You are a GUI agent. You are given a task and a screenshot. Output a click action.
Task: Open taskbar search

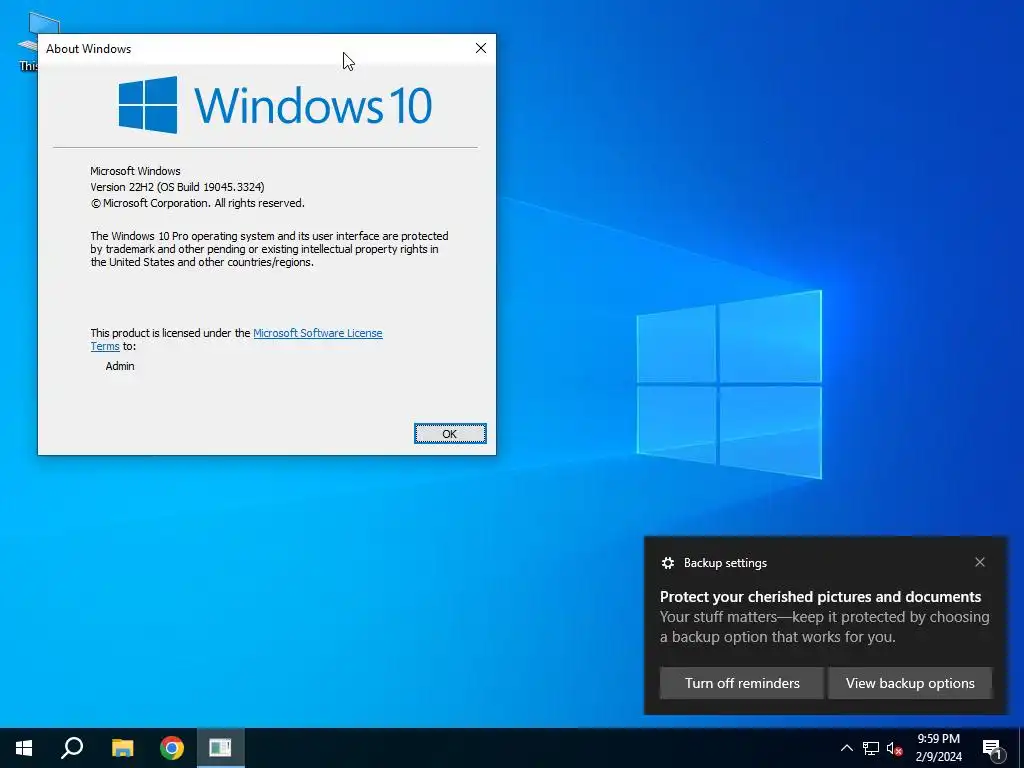pos(72,748)
